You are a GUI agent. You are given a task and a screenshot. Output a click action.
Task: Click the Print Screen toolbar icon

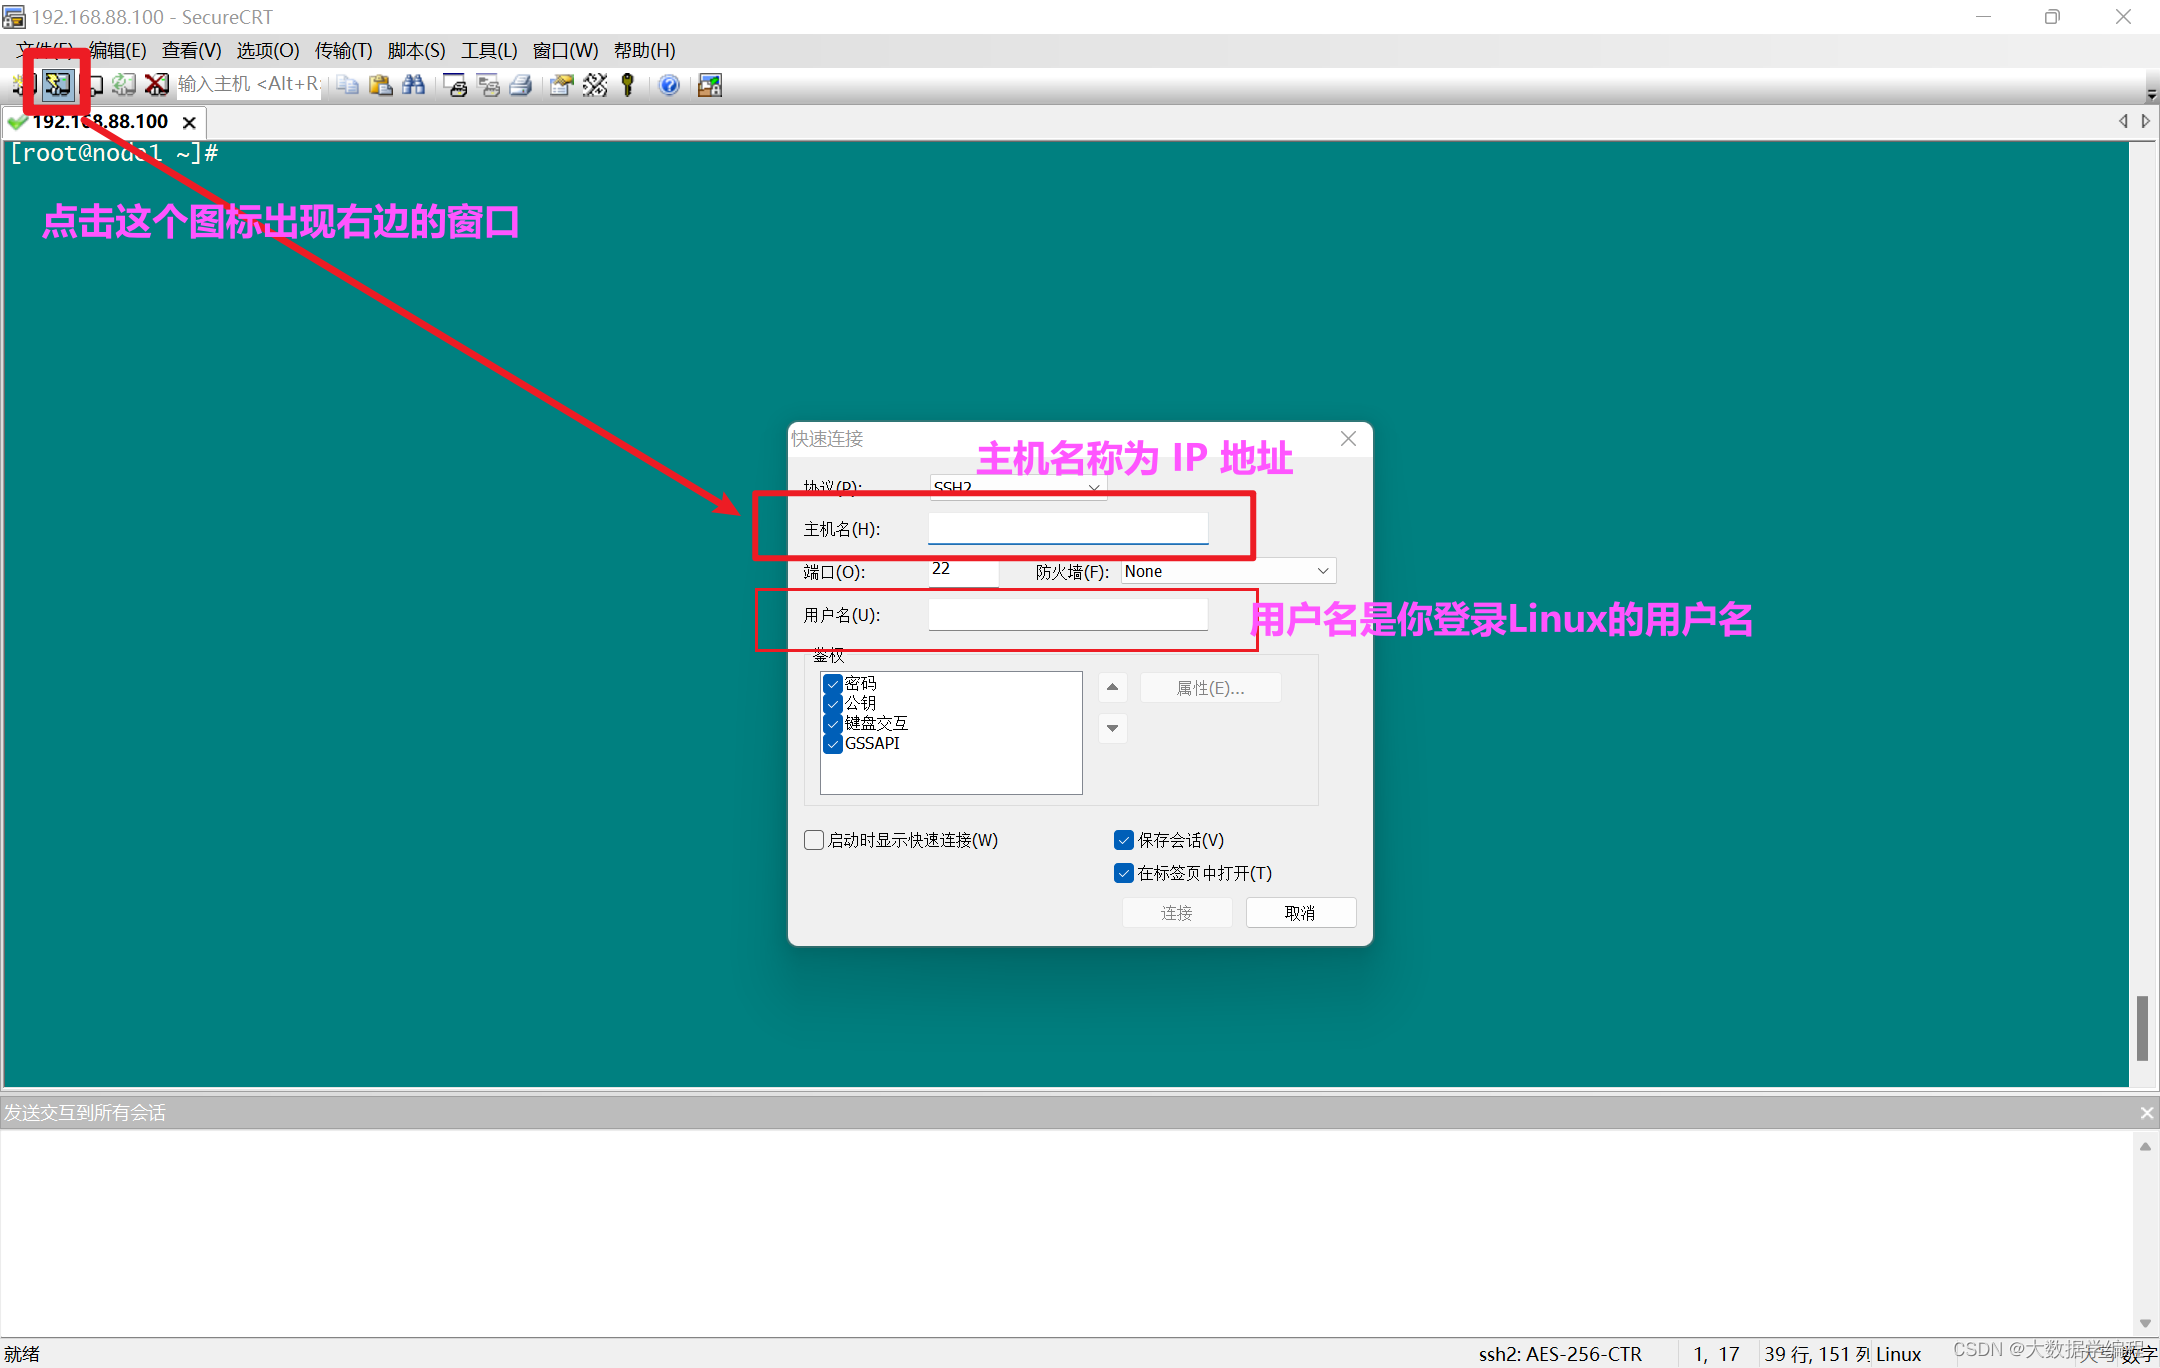(455, 85)
